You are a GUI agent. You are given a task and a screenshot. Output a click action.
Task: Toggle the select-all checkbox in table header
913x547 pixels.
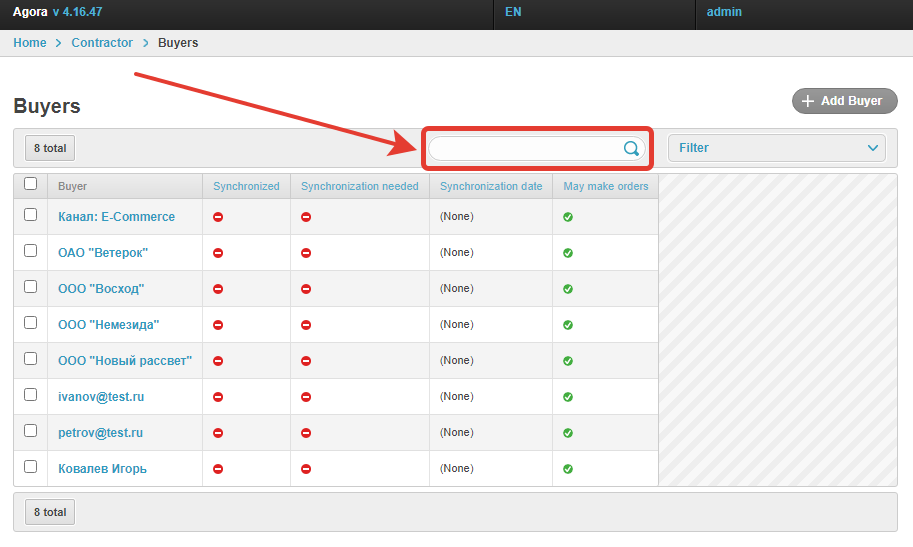click(30, 184)
